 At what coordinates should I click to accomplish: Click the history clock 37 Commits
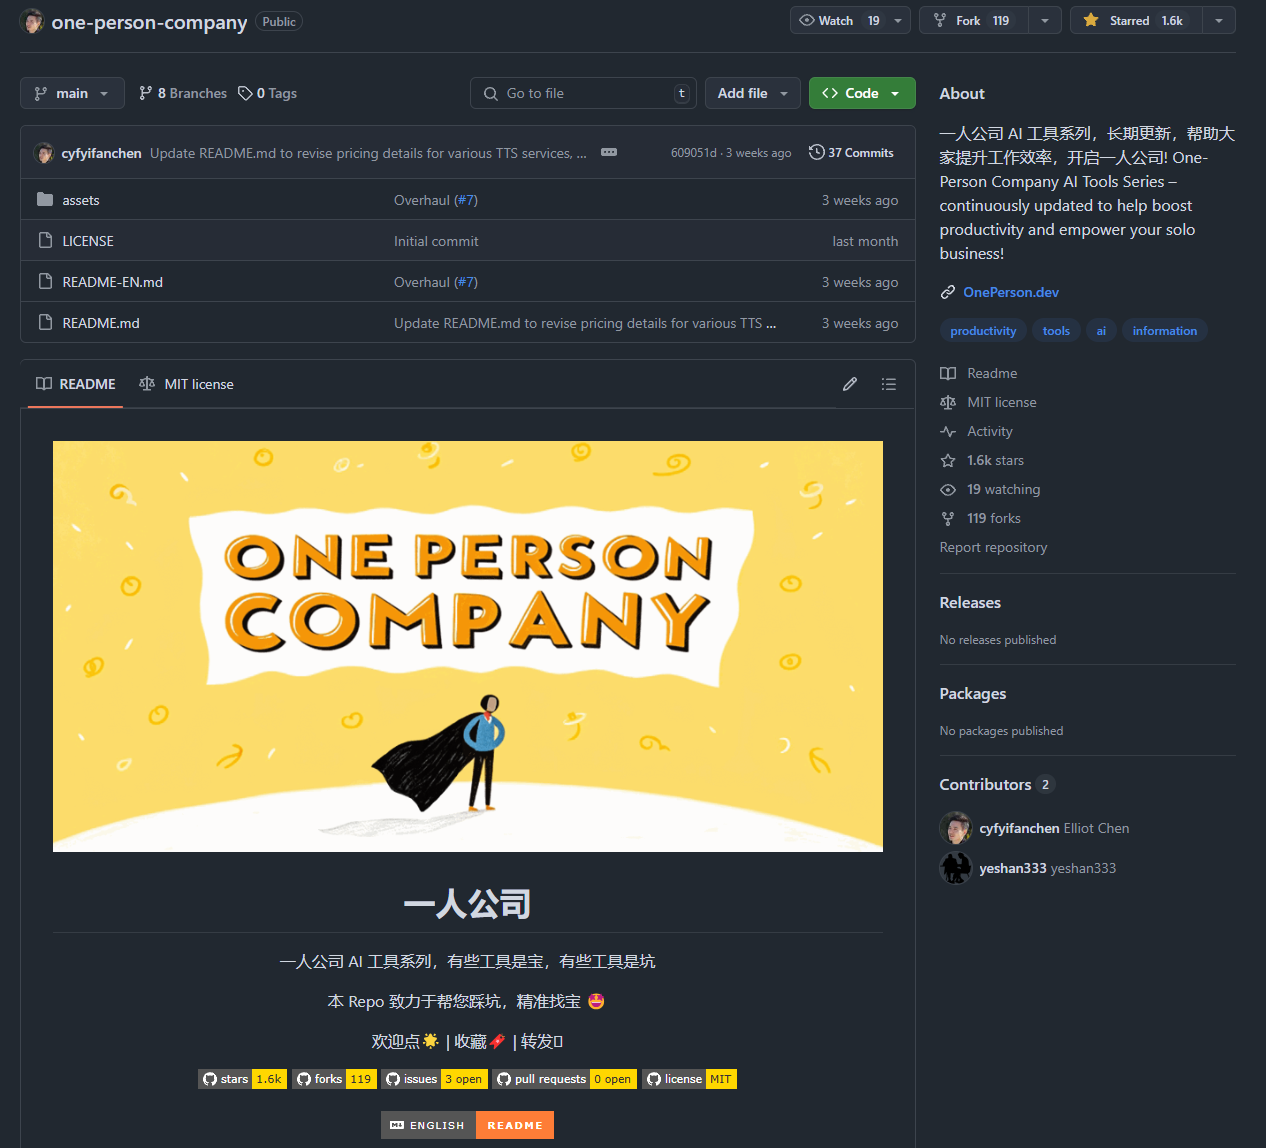(x=851, y=153)
